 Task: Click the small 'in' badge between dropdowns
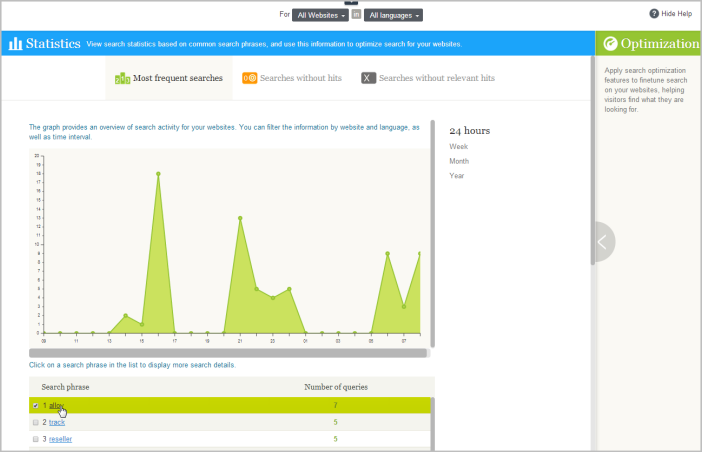pyautogui.click(x=356, y=14)
